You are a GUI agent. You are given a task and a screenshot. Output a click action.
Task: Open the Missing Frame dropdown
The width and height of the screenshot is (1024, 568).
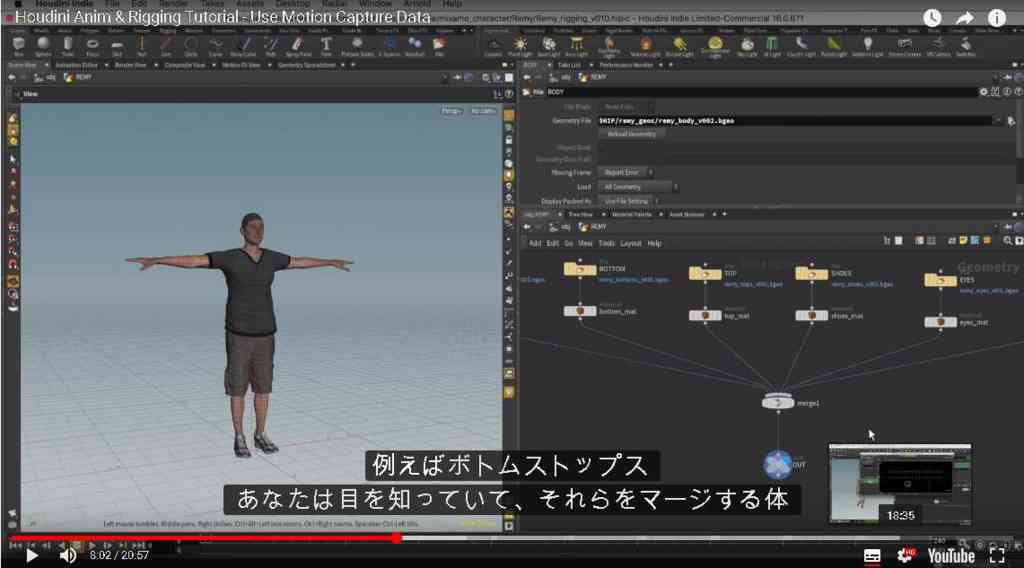(626, 172)
